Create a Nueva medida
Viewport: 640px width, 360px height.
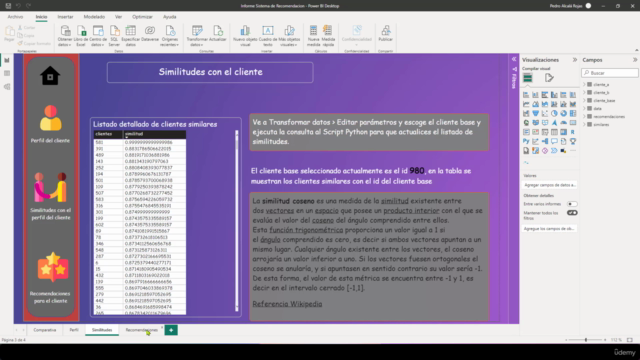pos(313,36)
